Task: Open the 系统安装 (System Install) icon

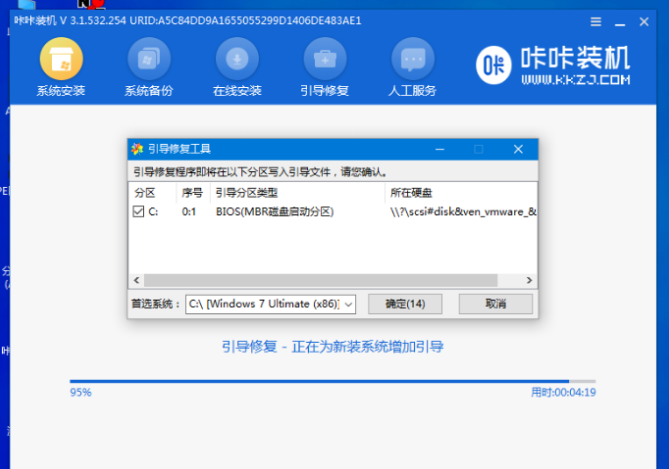Action: click(61, 62)
